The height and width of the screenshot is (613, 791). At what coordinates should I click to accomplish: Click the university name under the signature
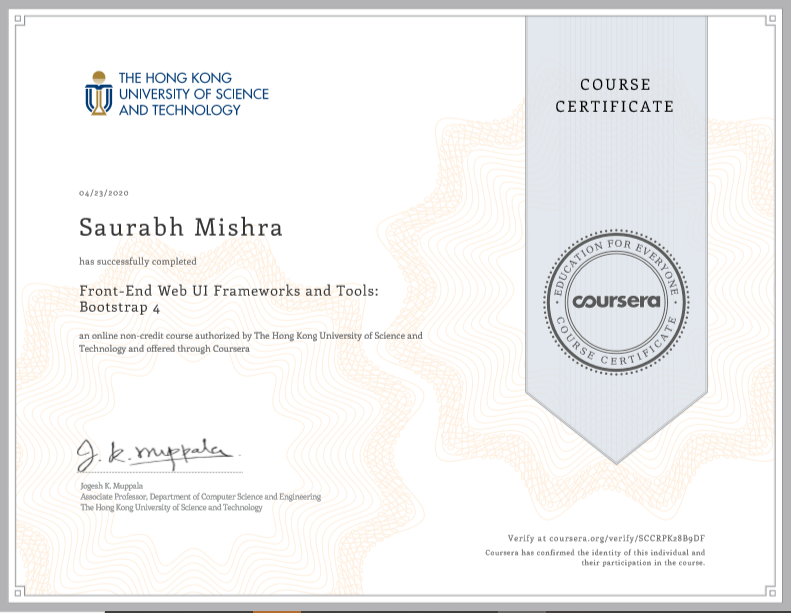point(172,508)
